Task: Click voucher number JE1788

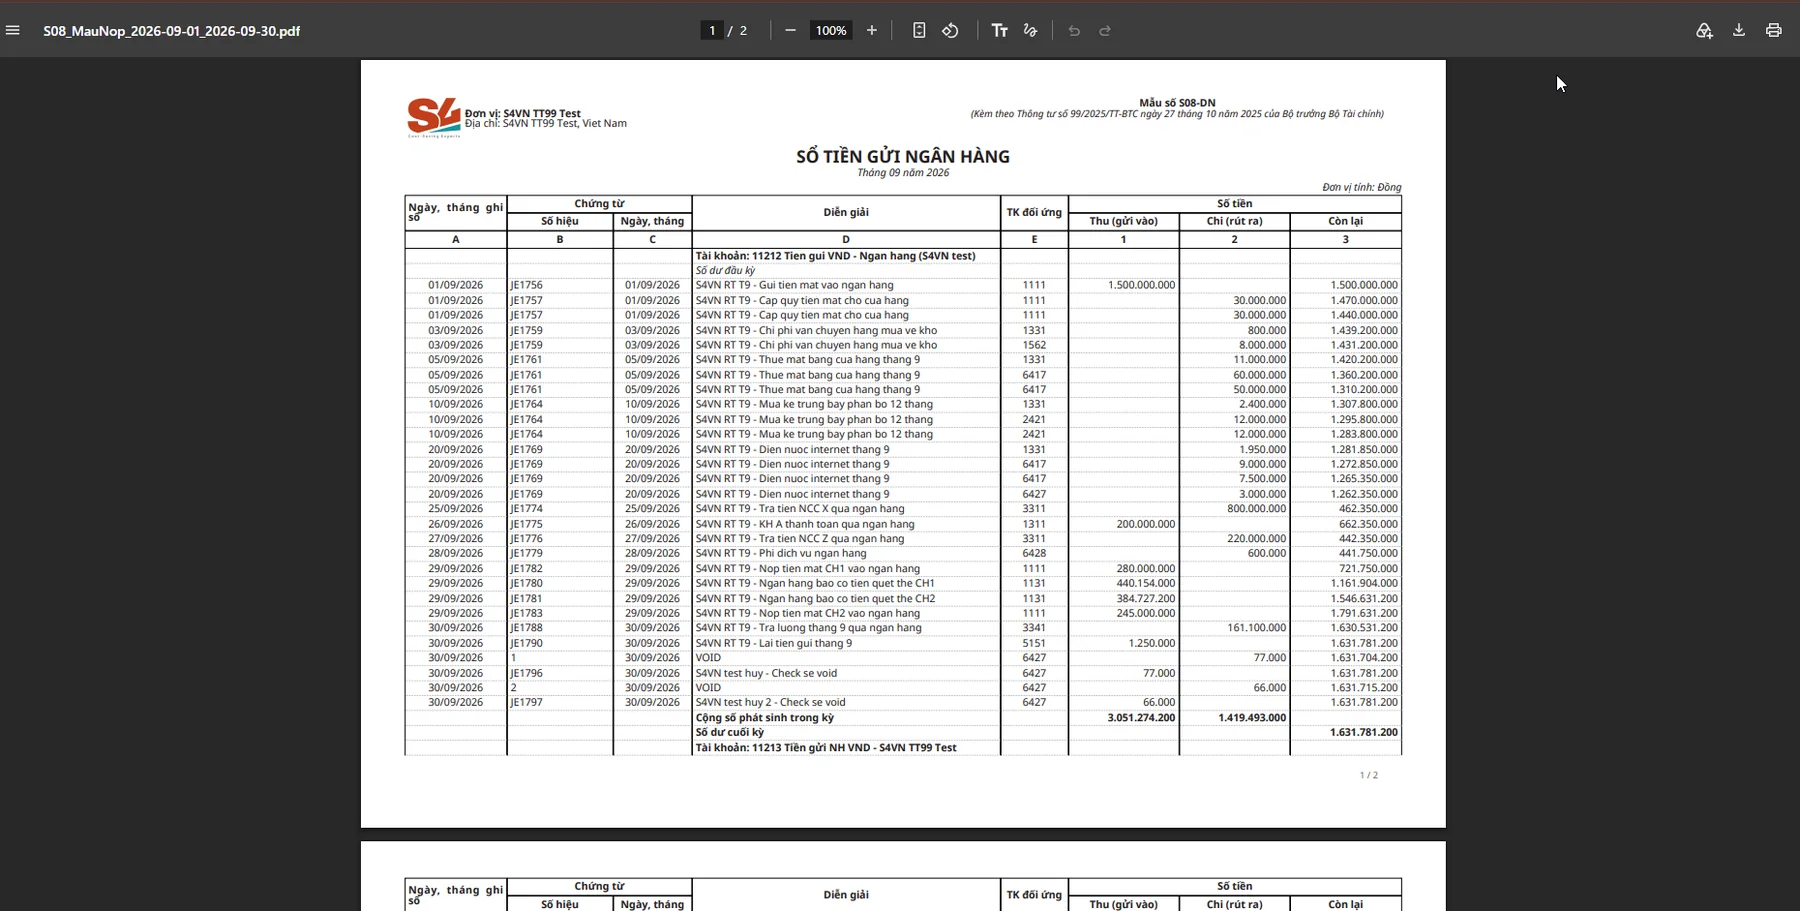Action: point(527,628)
